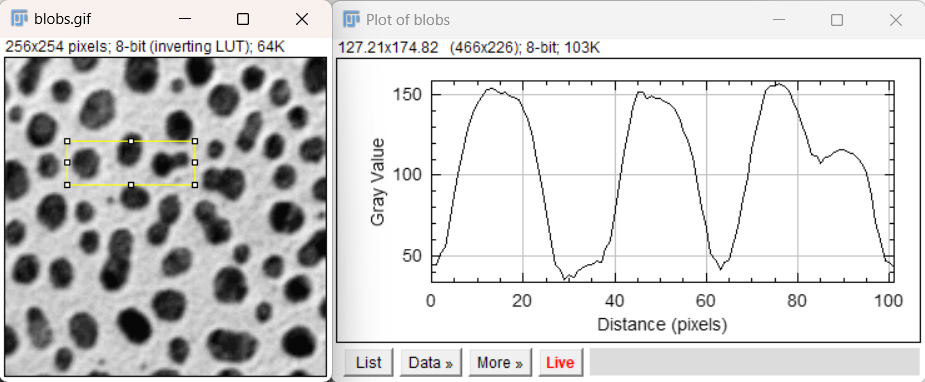Click the 40 tick label on the X axis
925x382 pixels.
(615, 301)
